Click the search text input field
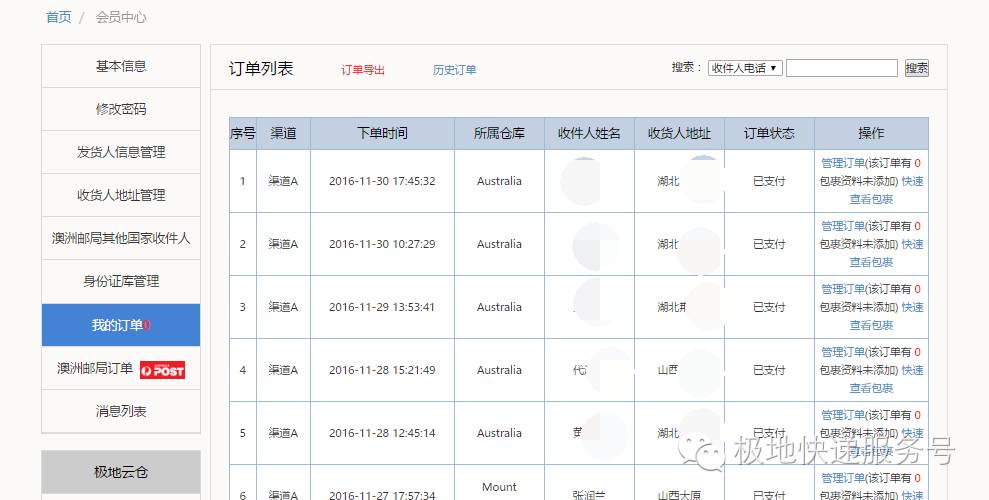Screen dimensions: 989x500 coord(841,68)
